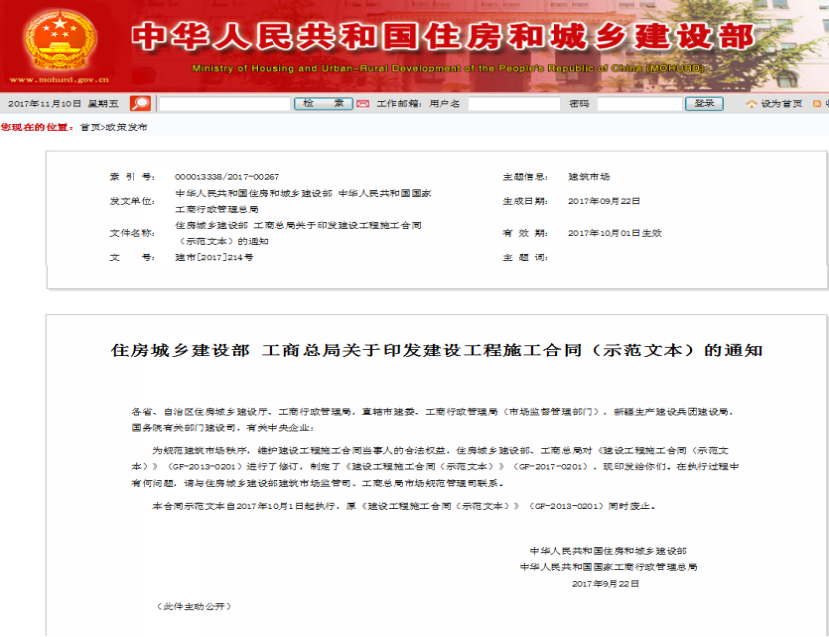This screenshot has width=829, height=637.
Task: Click the home icon beside 设为首页
Action: 750,103
